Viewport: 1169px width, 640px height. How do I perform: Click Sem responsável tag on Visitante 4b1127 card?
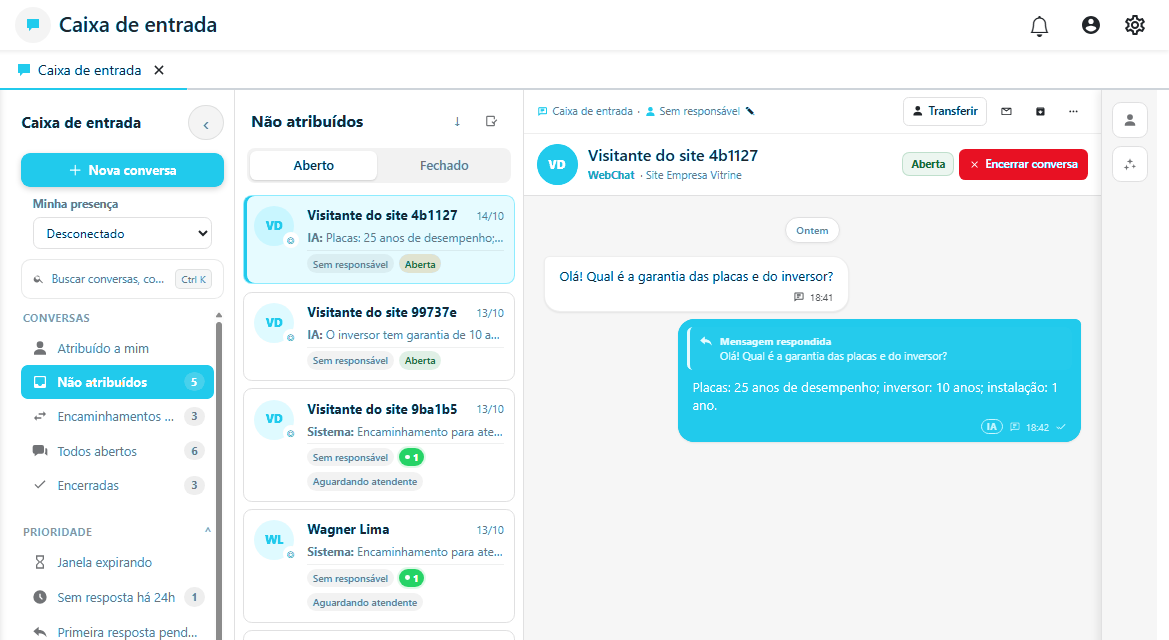(x=350, y=265)
